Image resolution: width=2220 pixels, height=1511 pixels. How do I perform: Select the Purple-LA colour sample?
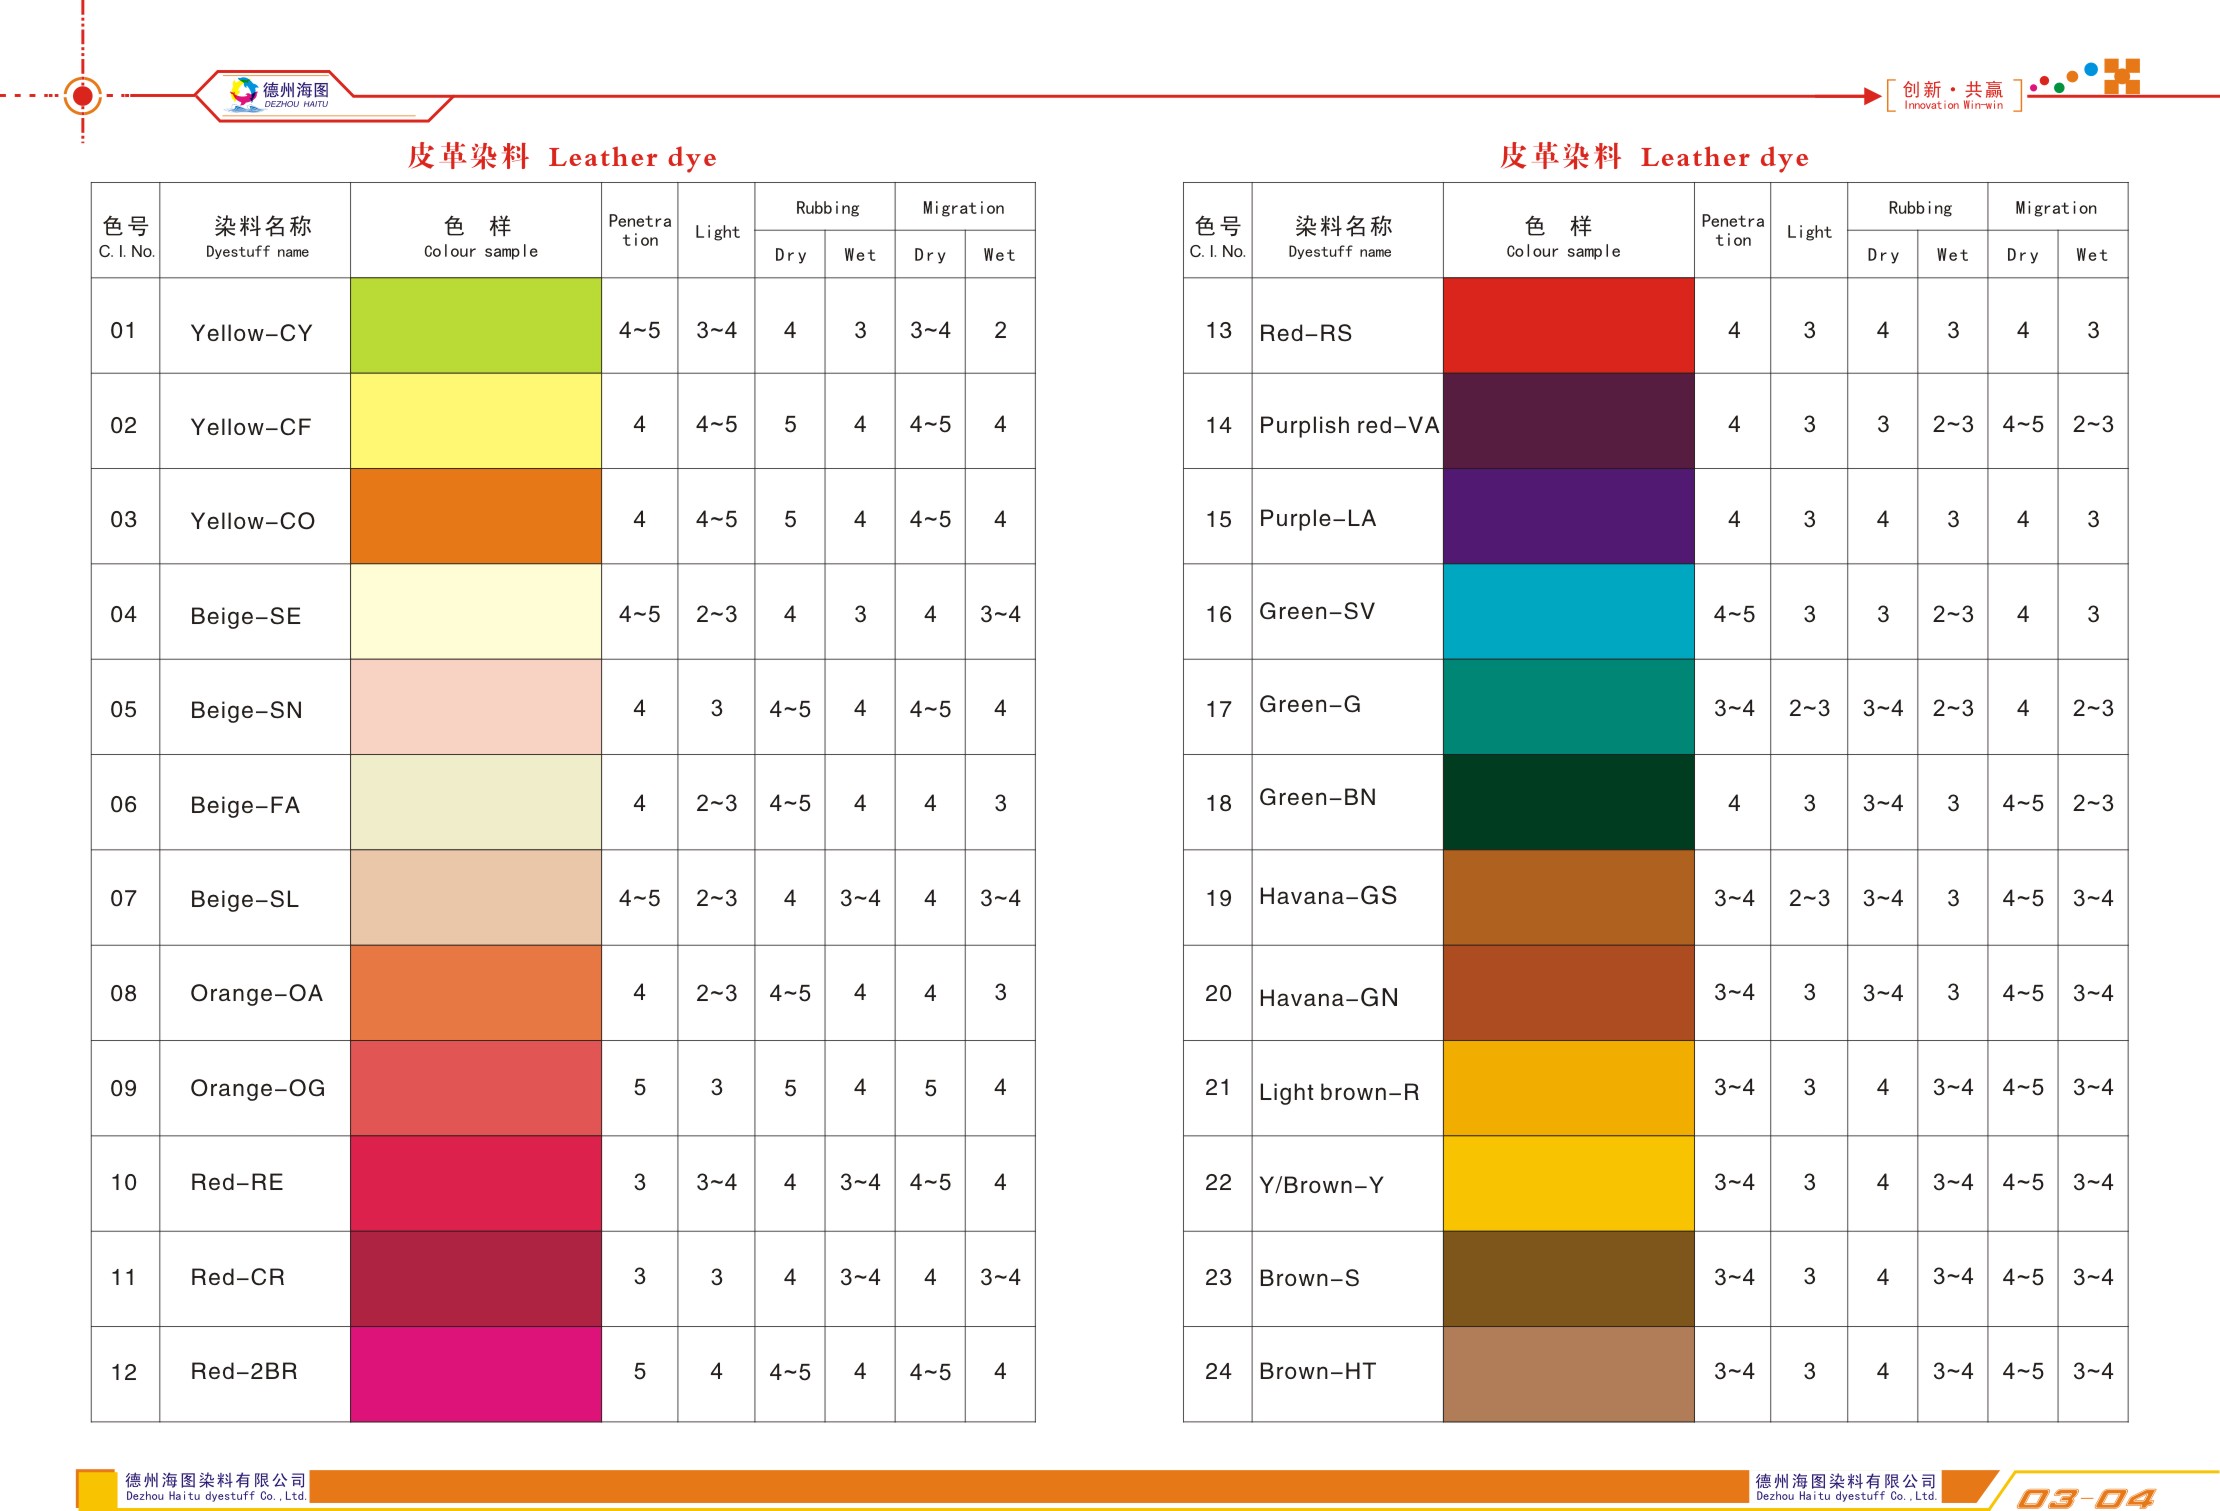tap(1569, 516)
